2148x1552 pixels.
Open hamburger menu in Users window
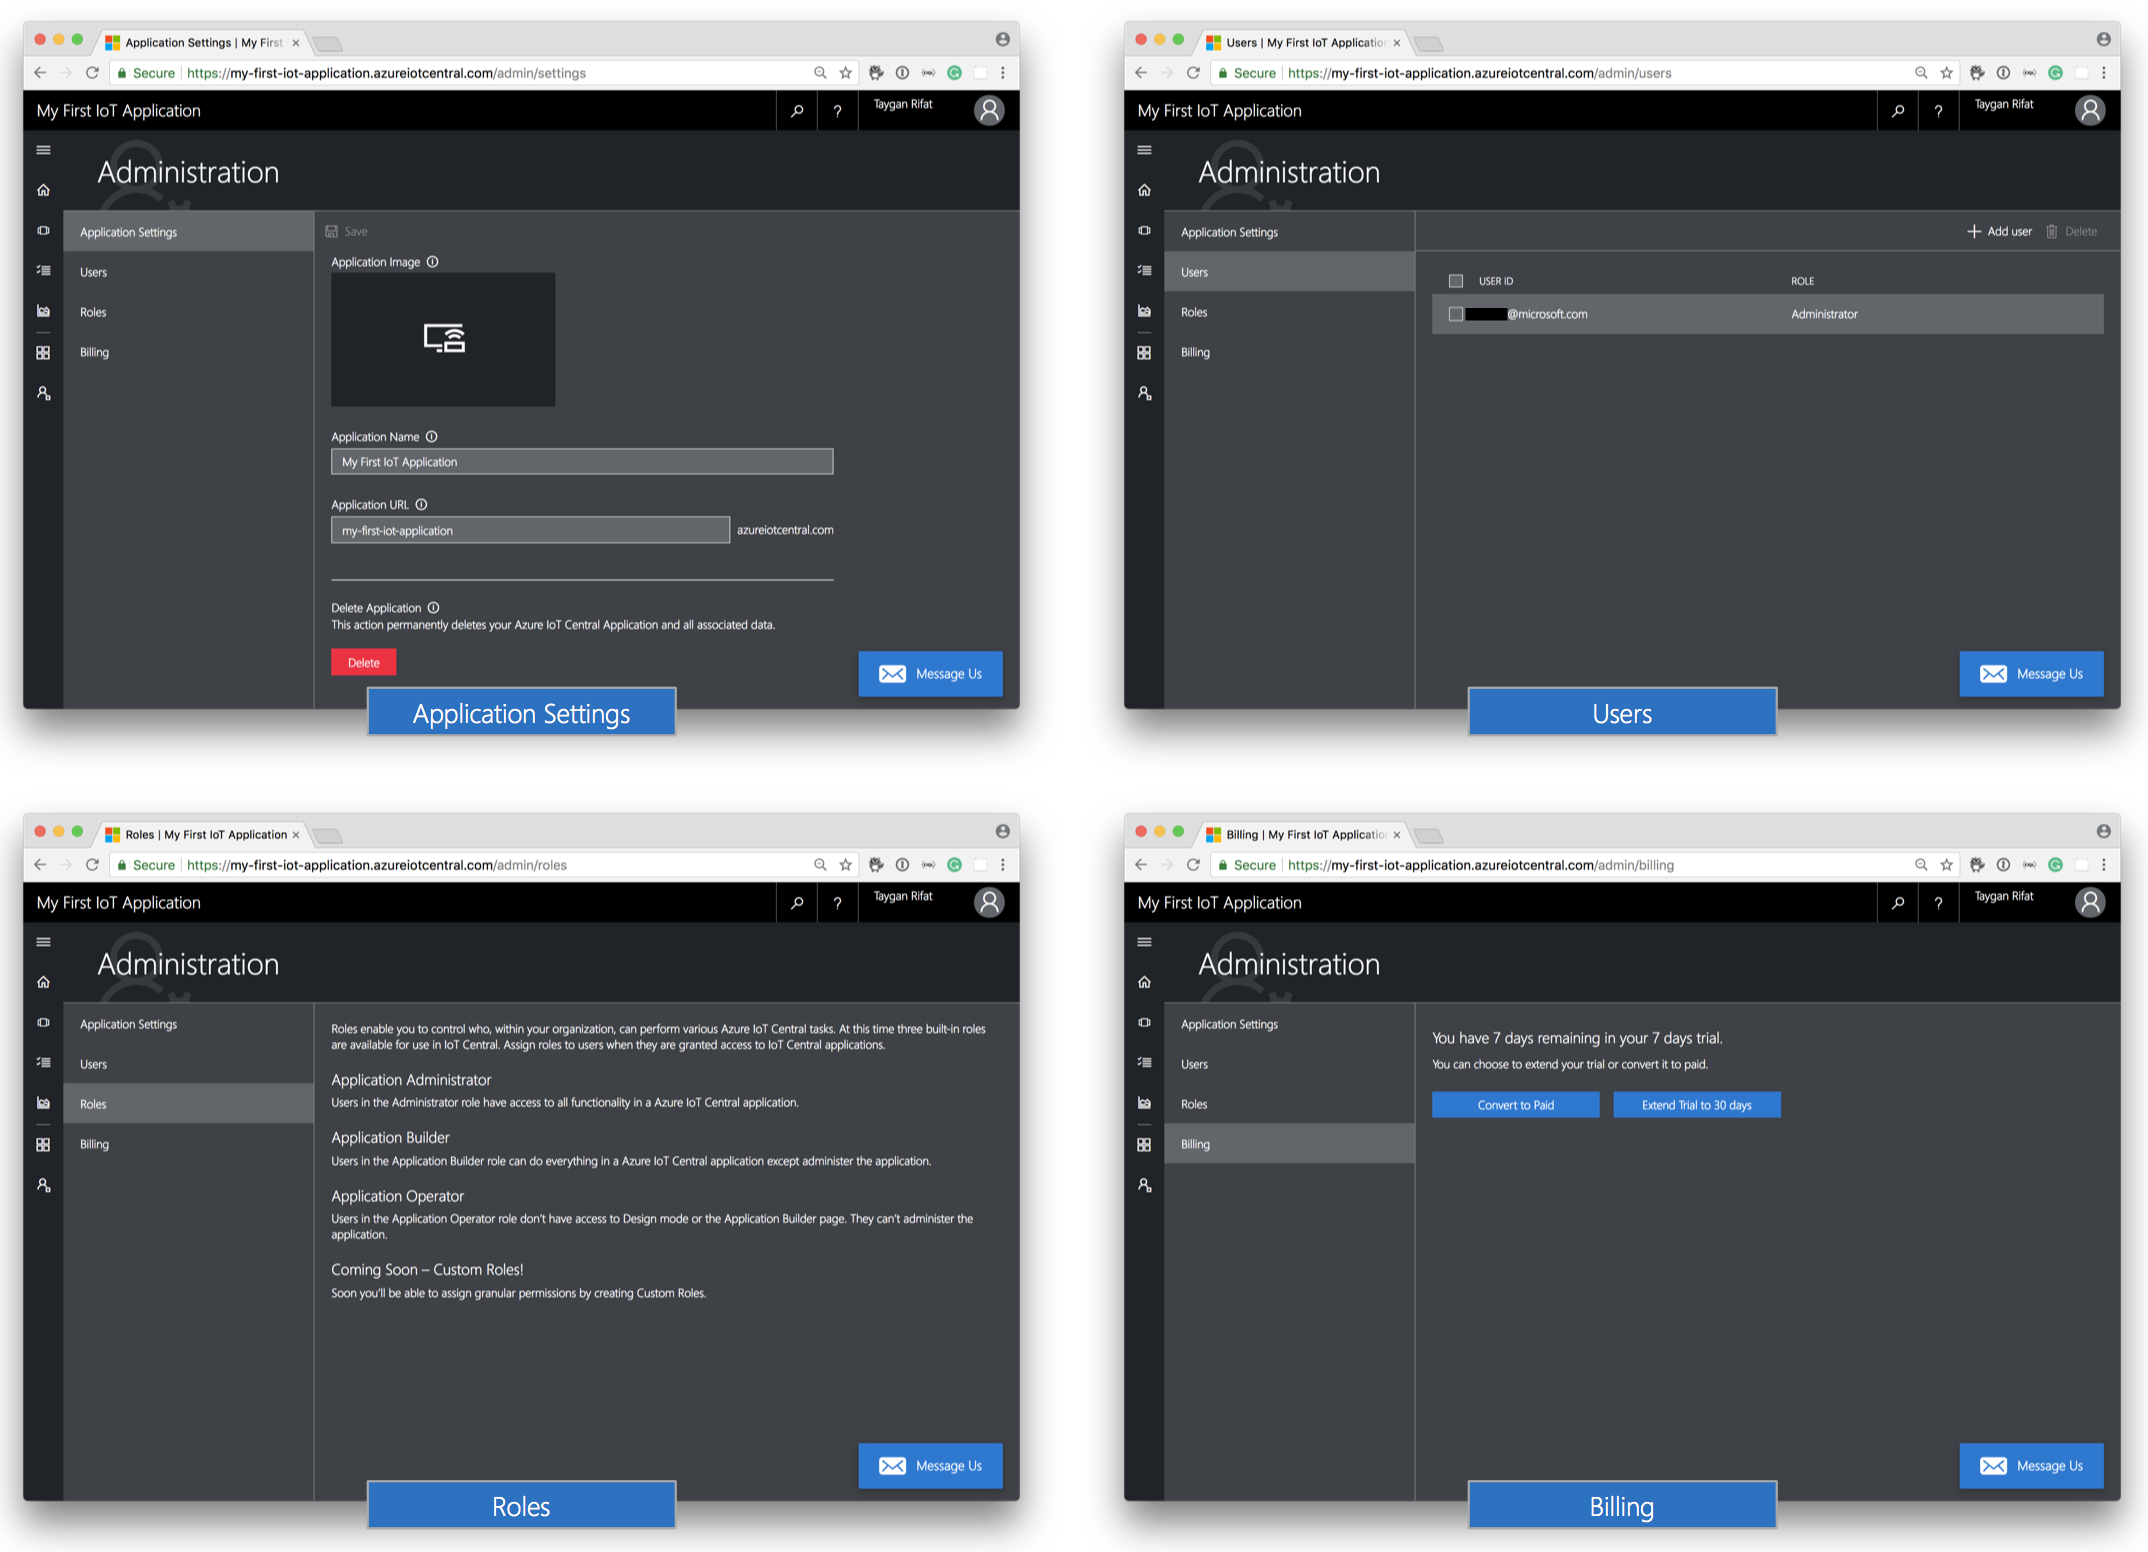point(1144,150)
